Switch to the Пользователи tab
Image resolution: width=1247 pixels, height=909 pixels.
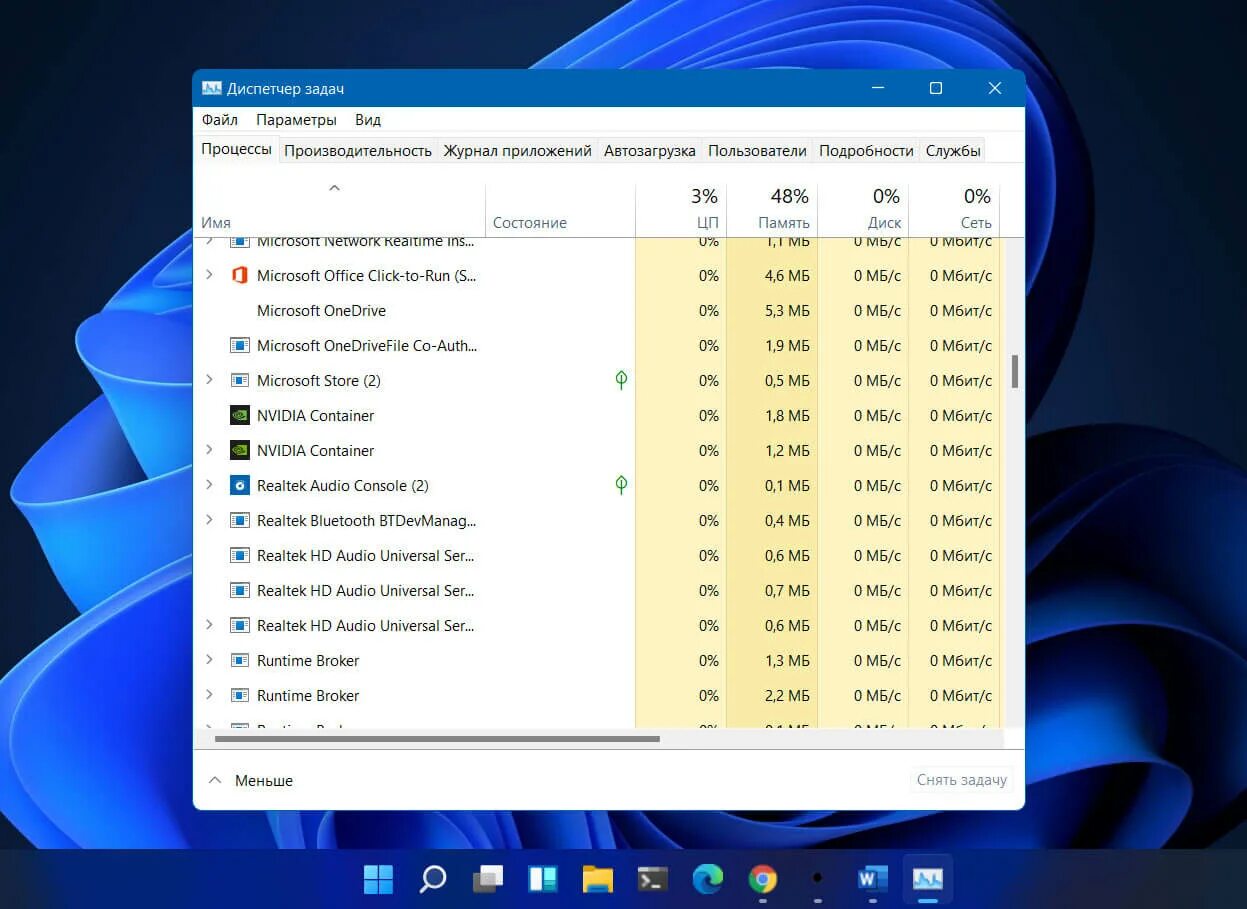tap(757, 151)
